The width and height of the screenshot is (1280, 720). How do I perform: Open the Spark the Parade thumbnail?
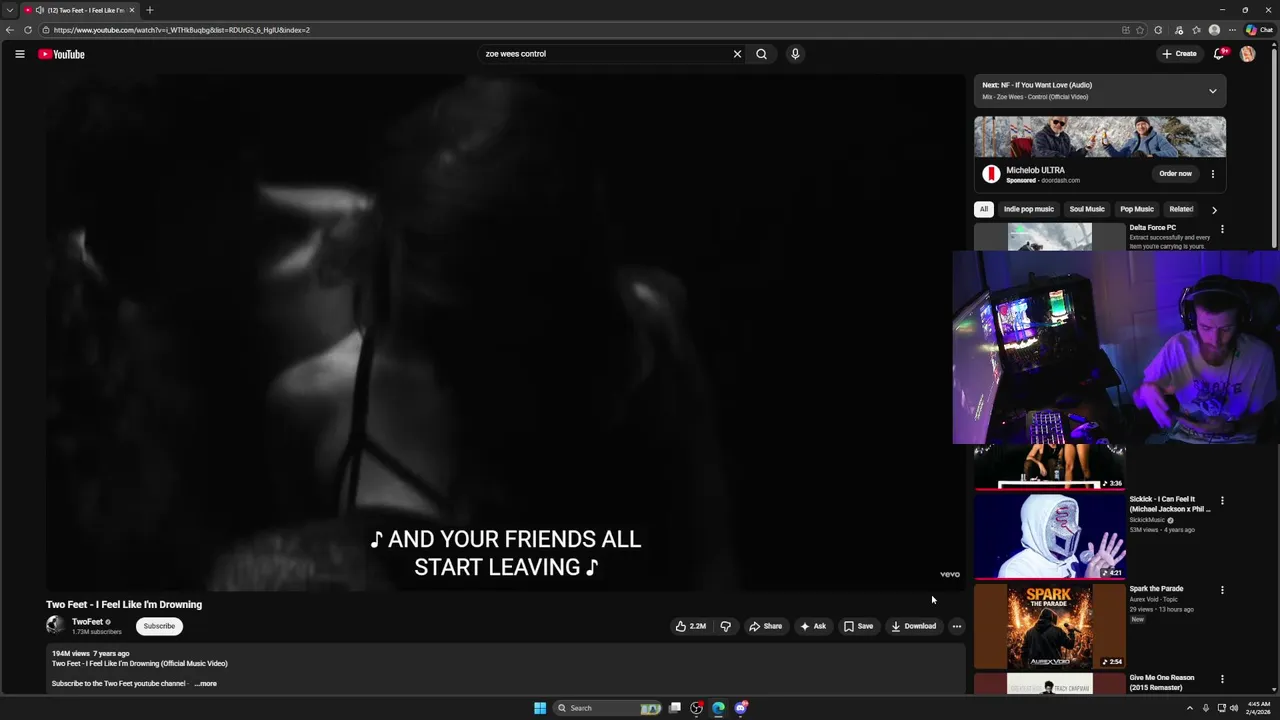1050,626
